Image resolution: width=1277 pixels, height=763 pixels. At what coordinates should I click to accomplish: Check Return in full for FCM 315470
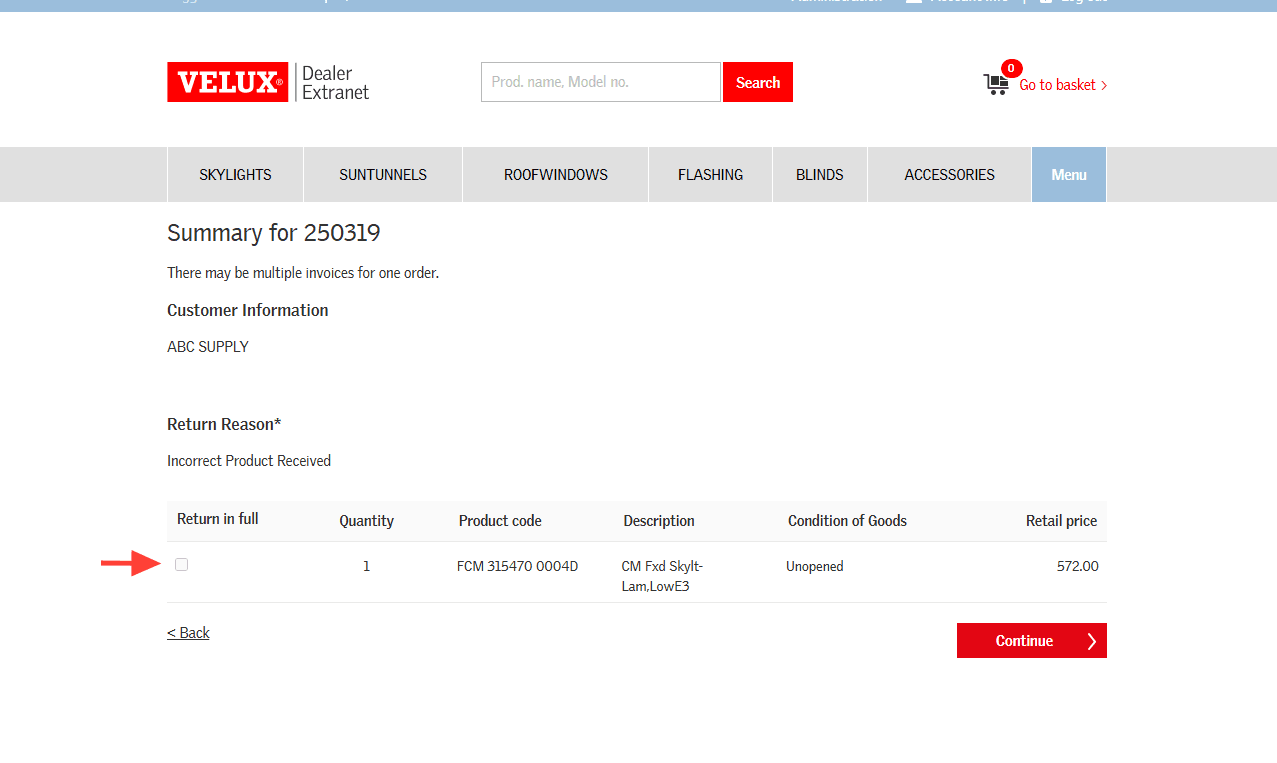[181, 565]
